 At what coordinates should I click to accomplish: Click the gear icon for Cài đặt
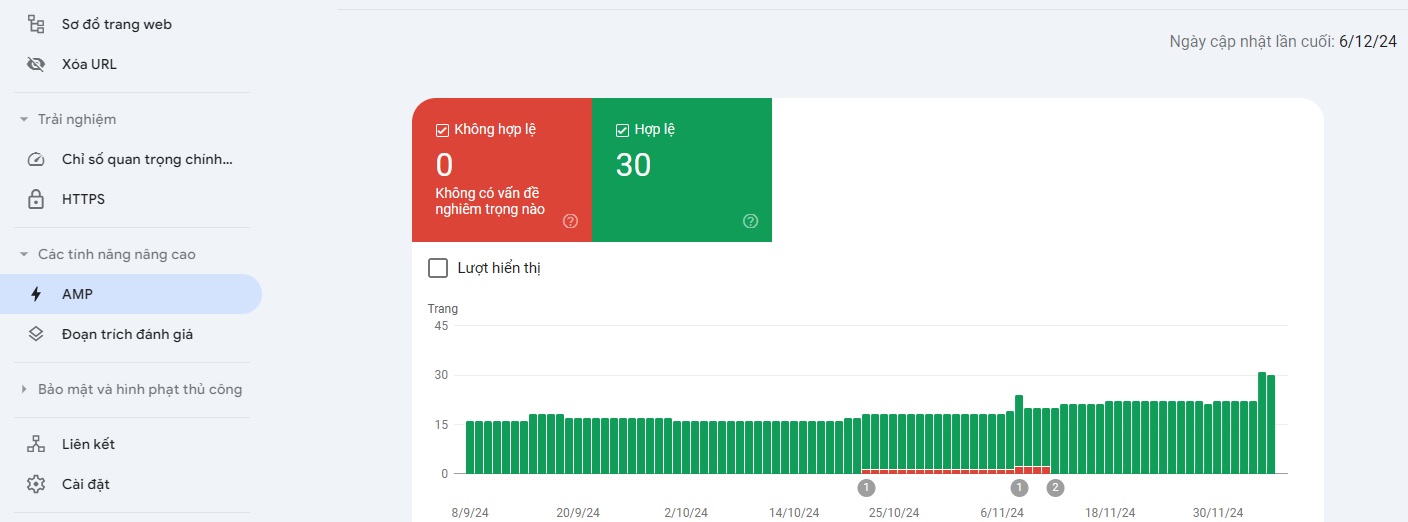(36, 484)
